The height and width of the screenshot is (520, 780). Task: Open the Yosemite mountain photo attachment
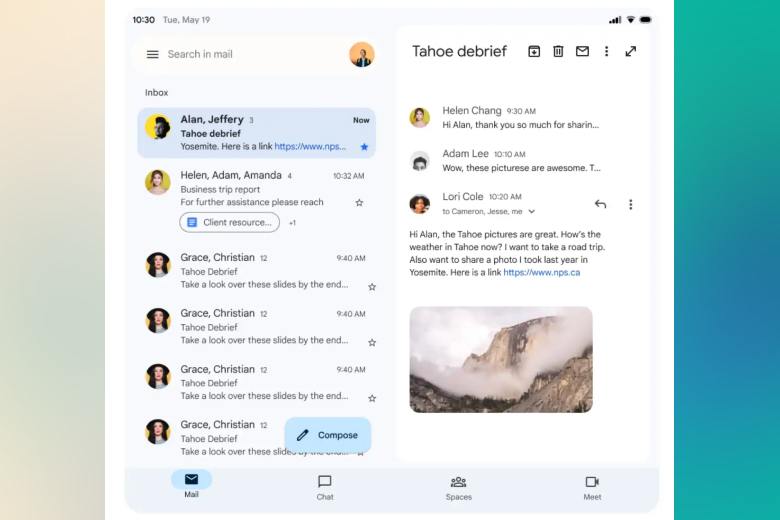501,359
